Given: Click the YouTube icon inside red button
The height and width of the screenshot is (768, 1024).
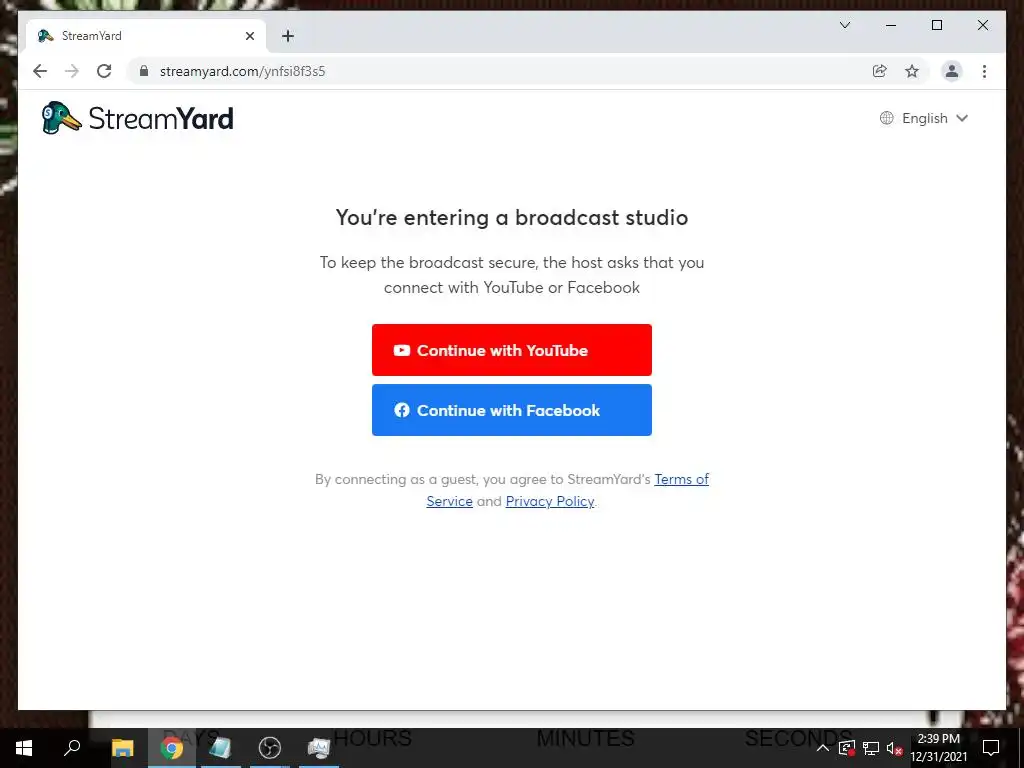Looking at the screenshot, I should click(x=402, y=350).
